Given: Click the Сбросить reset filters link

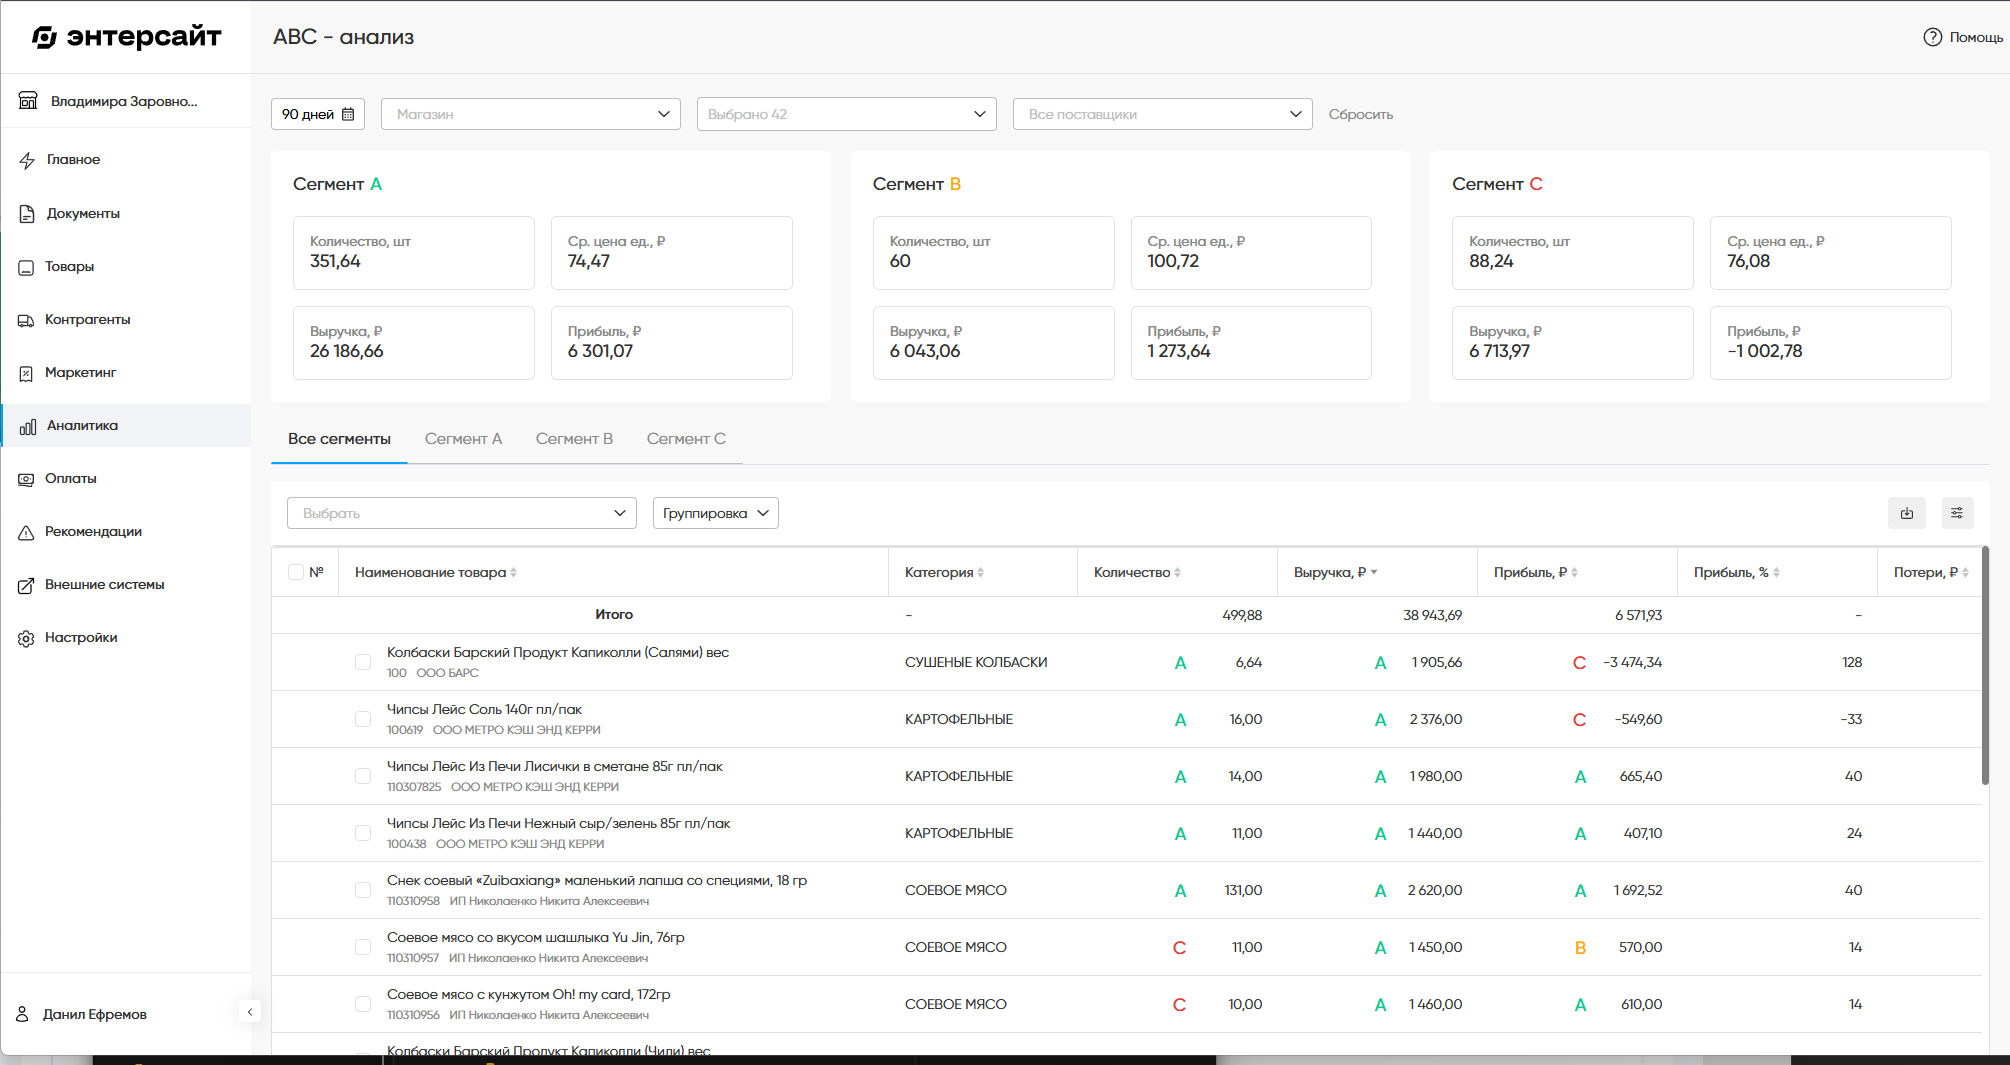Looking at the screenshot, I should pyautogui.click(x=1360, y=114).
